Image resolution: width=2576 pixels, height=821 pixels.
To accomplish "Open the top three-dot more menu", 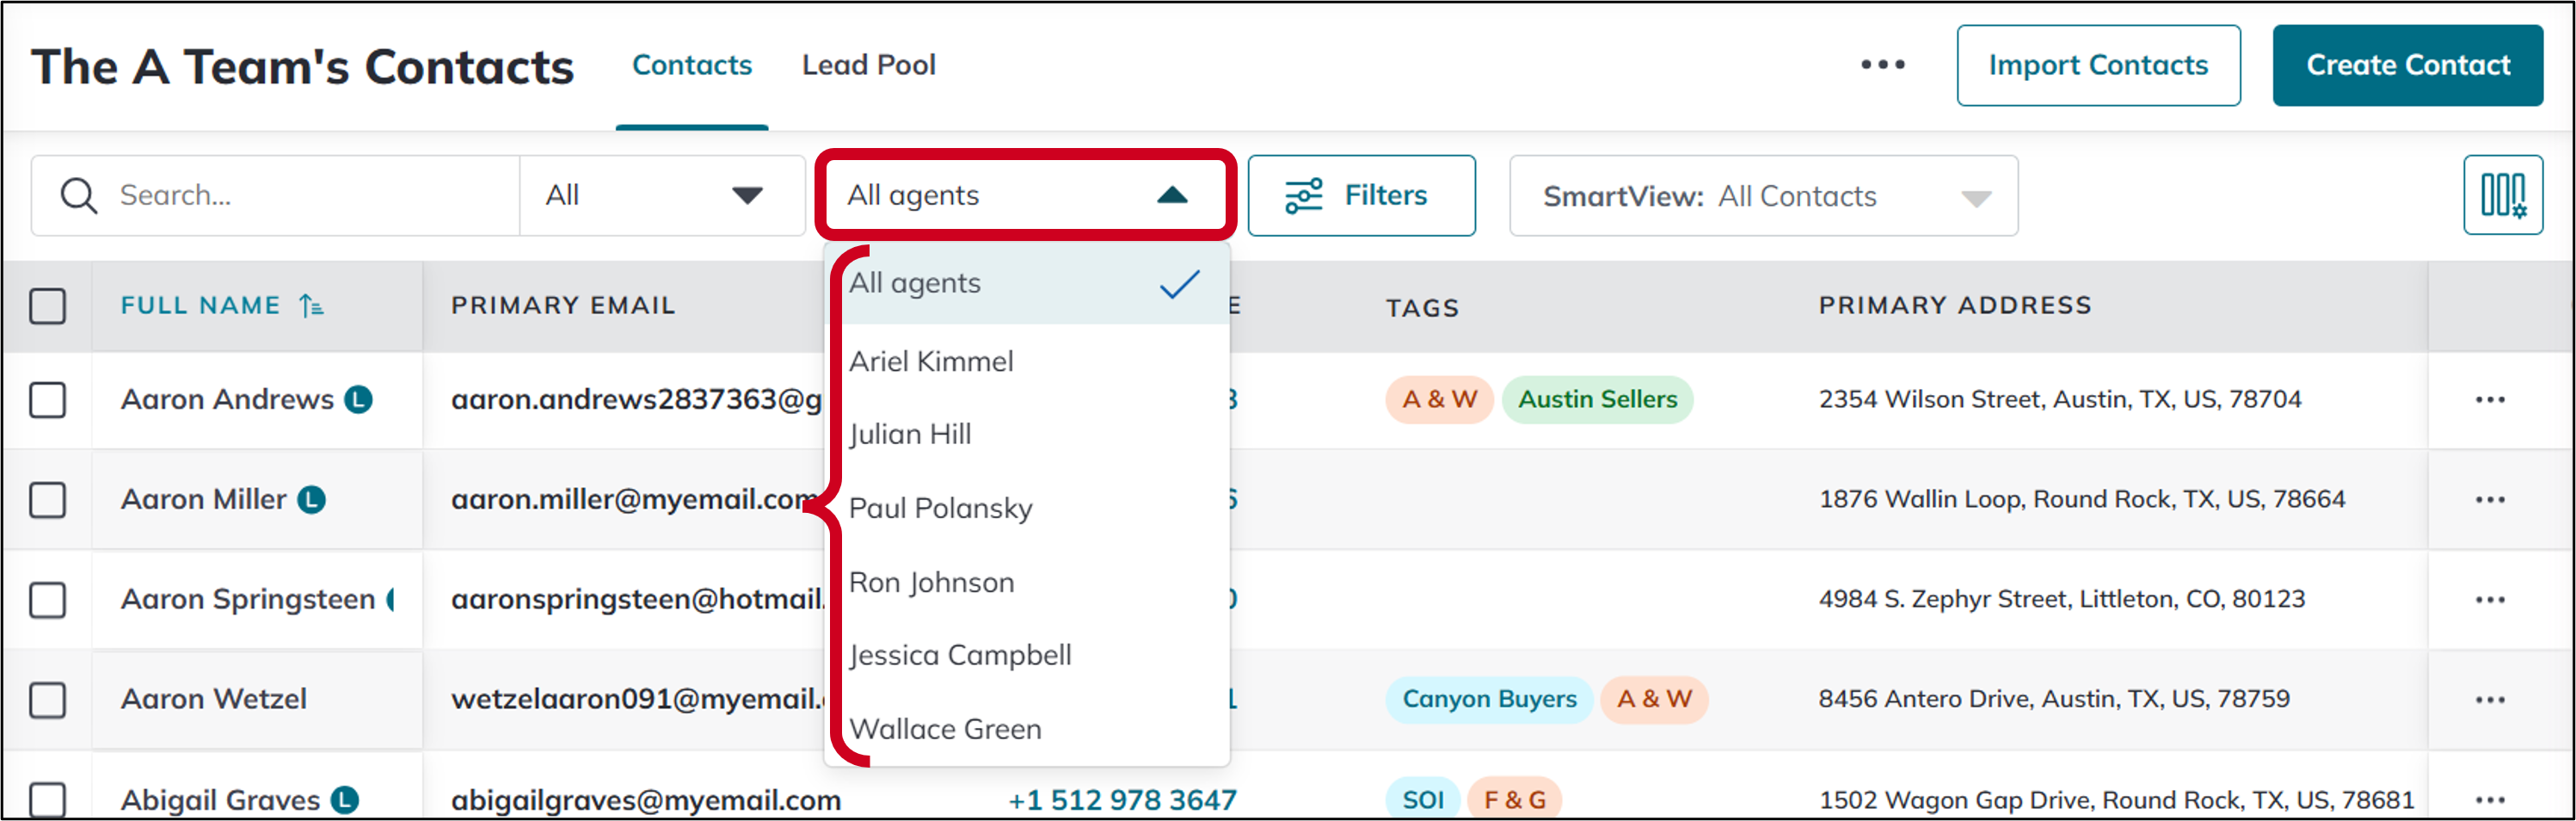I will 1882,65.
